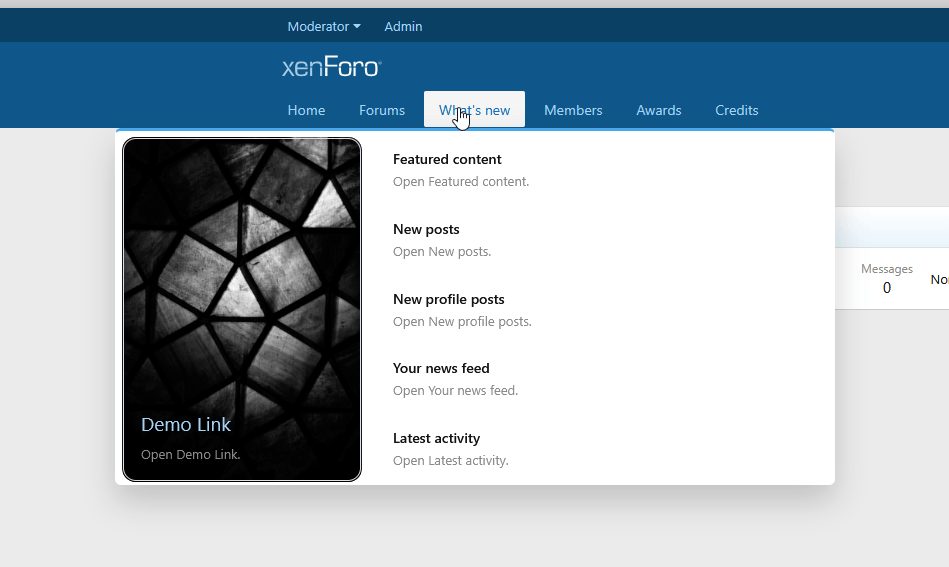949x567 pixels.
Task: Select the What's new tab
Action: tap(474, 110)
